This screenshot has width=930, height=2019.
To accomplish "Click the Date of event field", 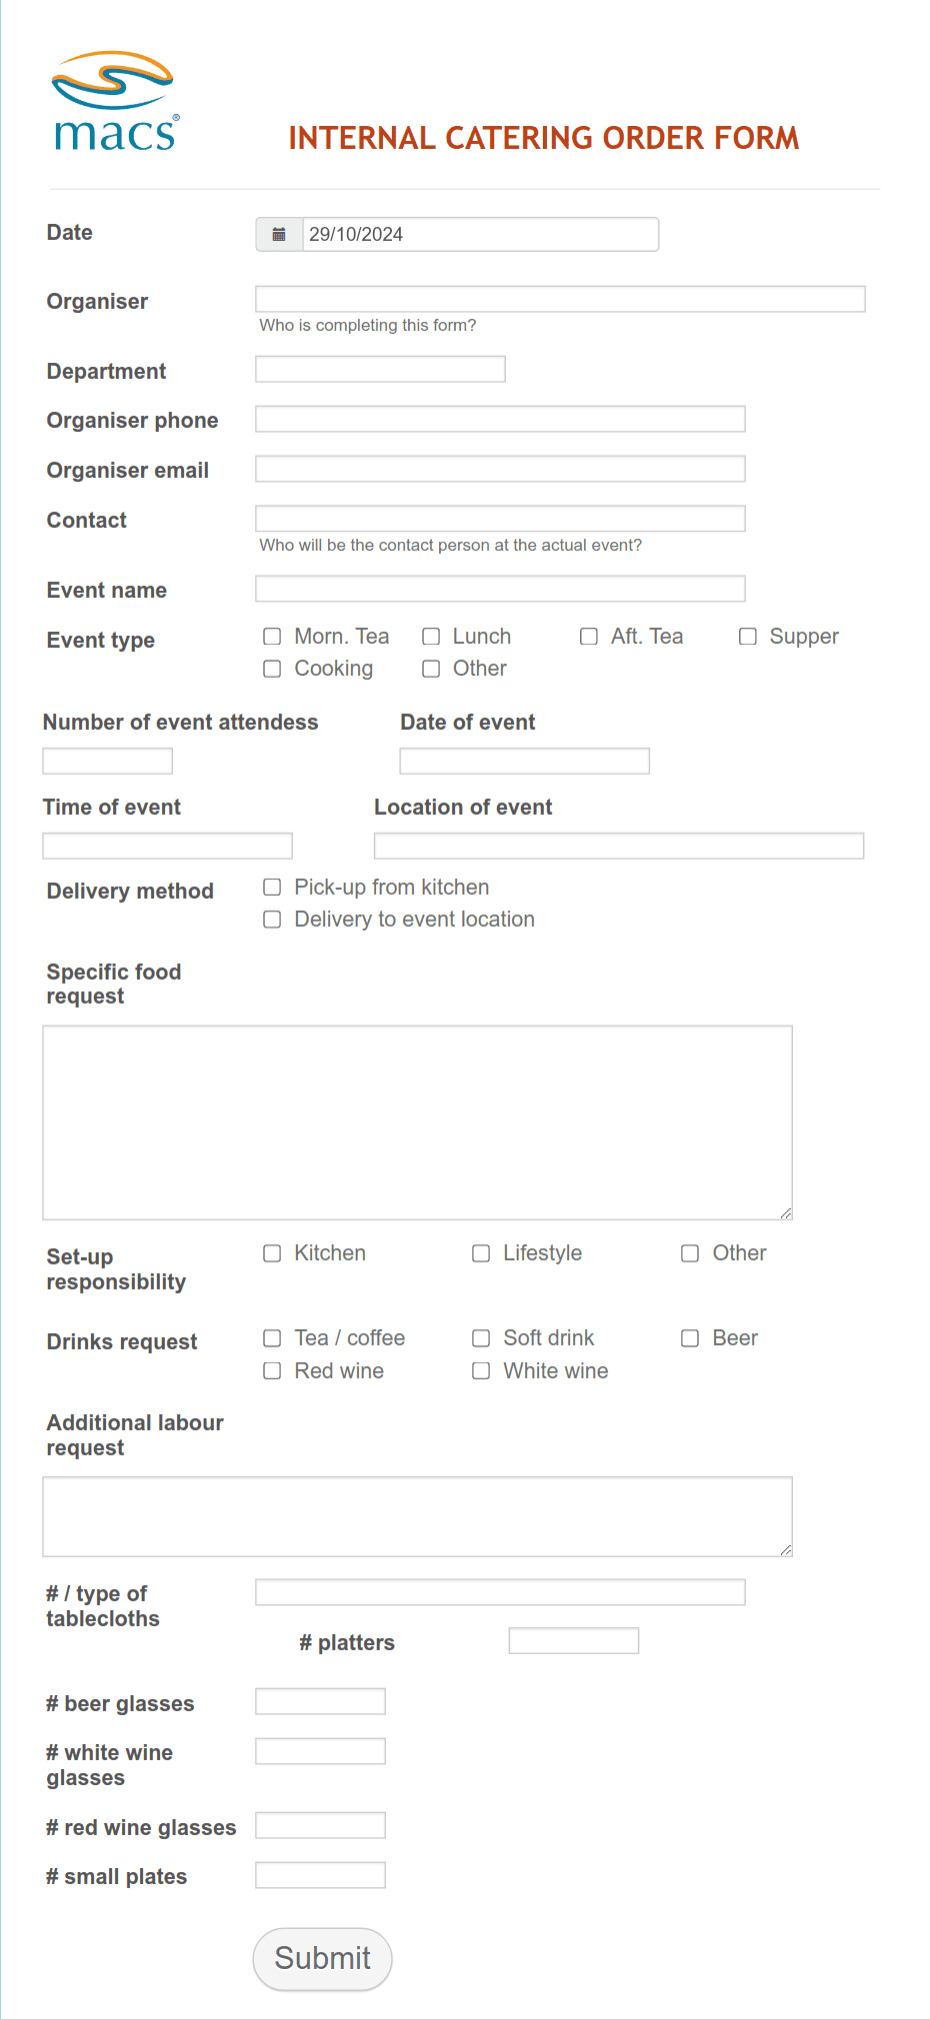I will (x=524, y=760).
